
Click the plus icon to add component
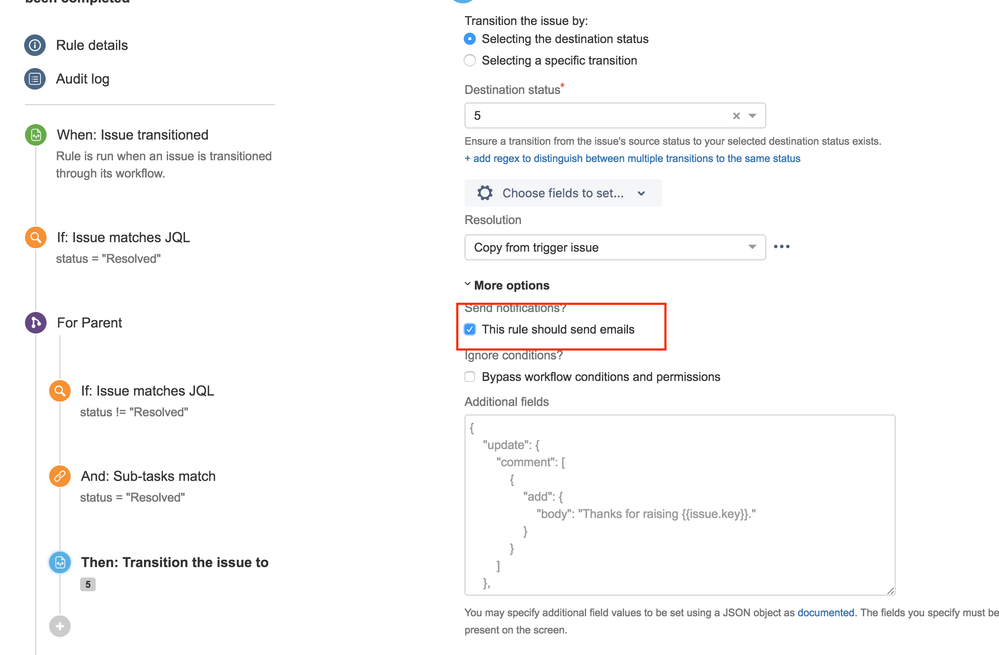click(60, 626)
